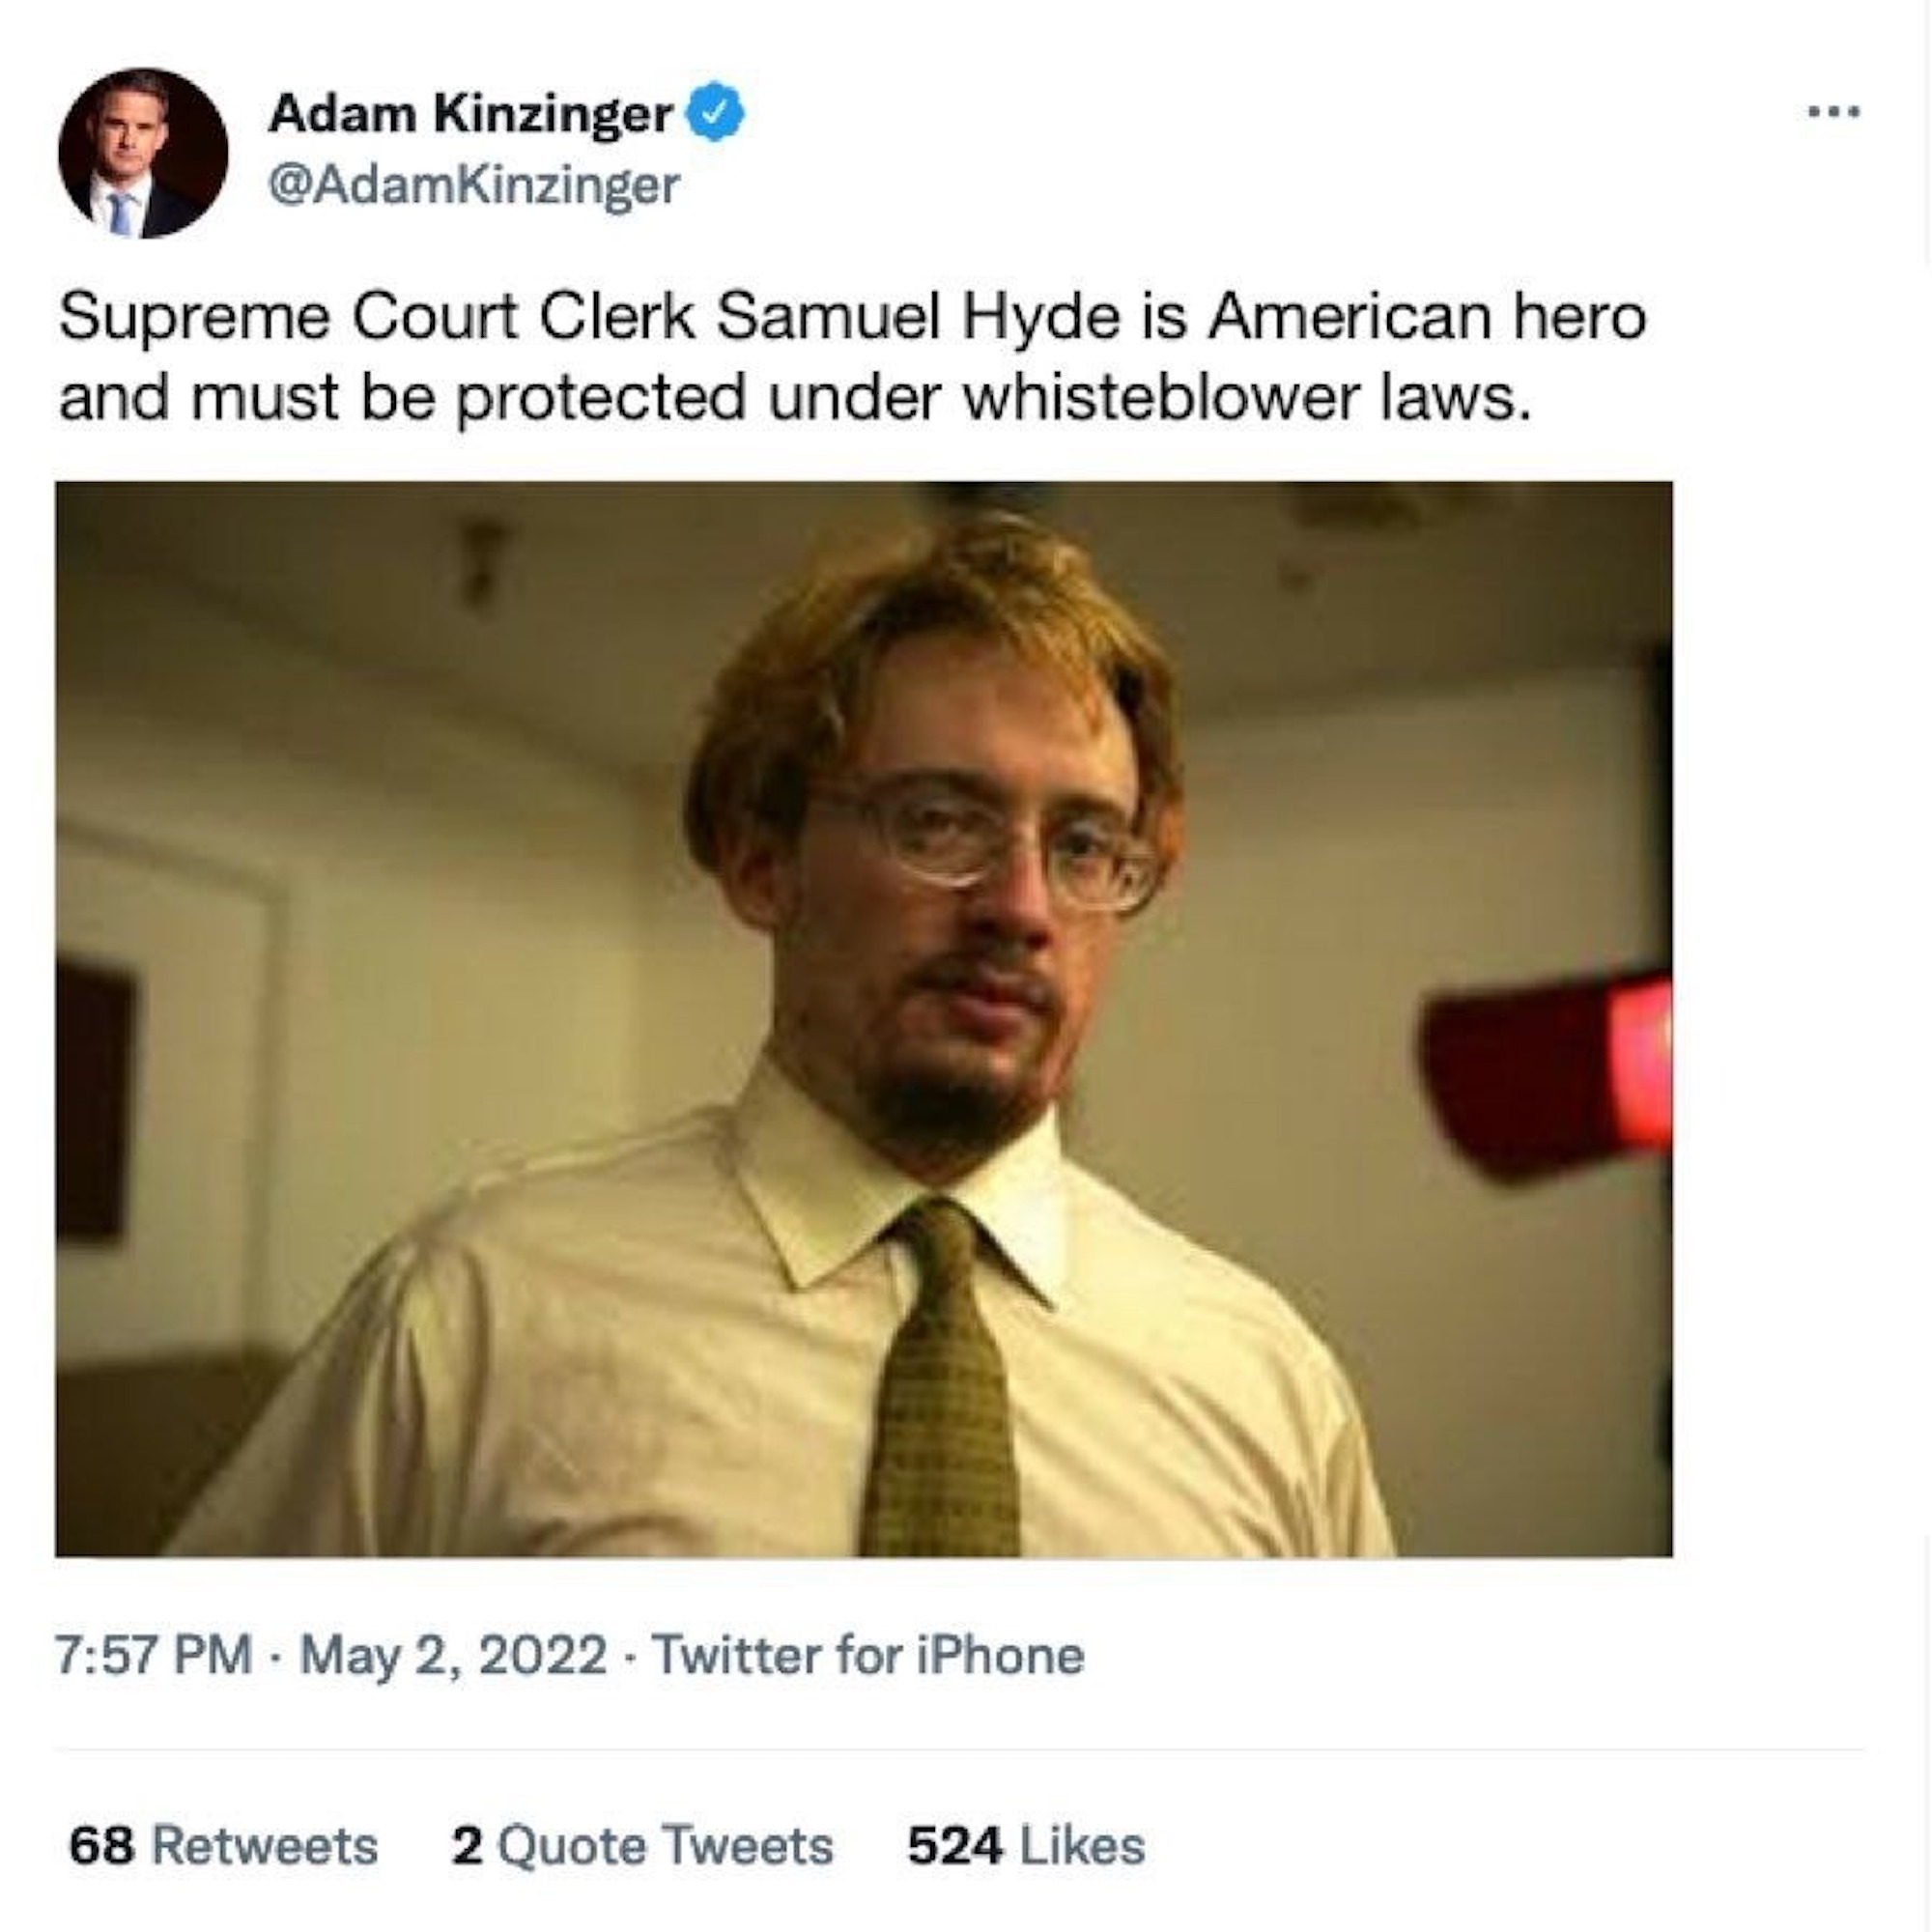1932x1932 pixels.
Task: Click the May 2, 2022 date
Action: pos(453,1655)
